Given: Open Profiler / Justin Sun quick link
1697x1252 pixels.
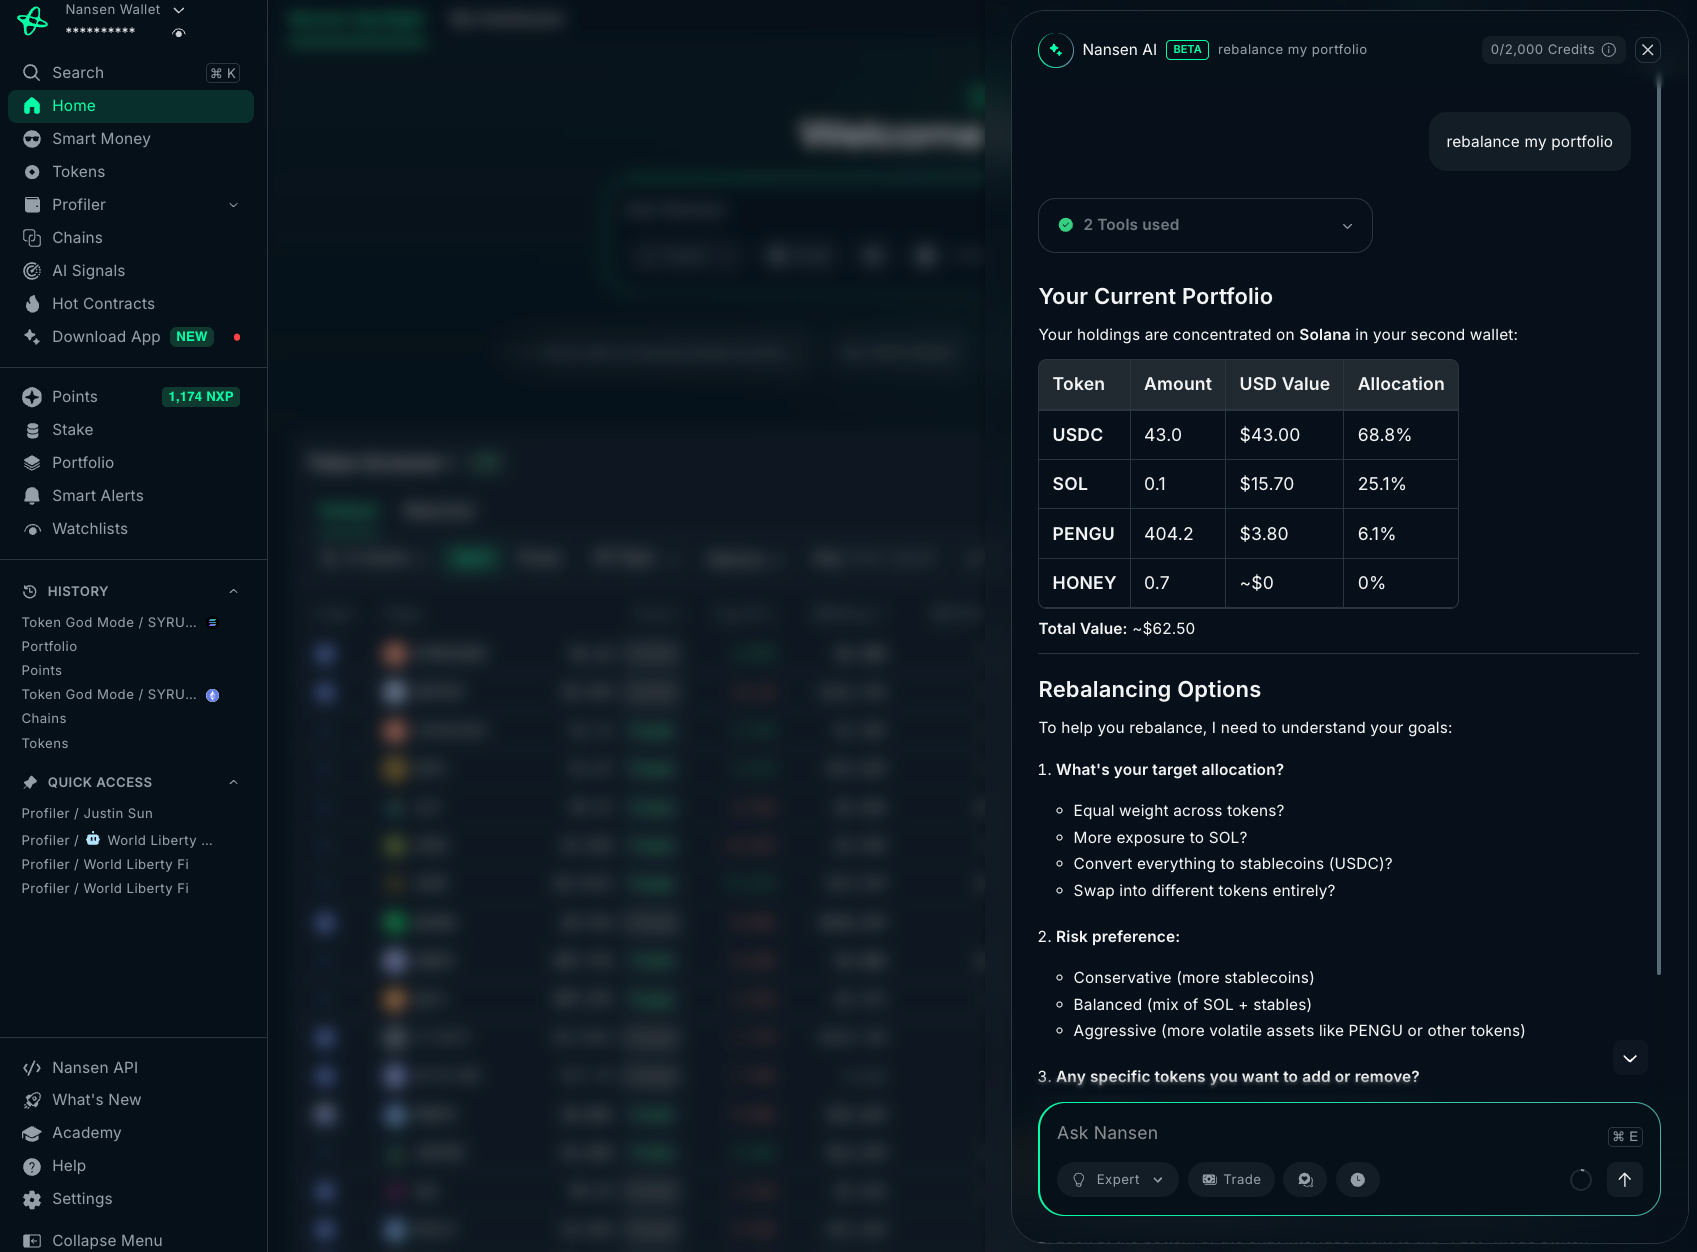Looking at the screenshot, I should point(87,814).
